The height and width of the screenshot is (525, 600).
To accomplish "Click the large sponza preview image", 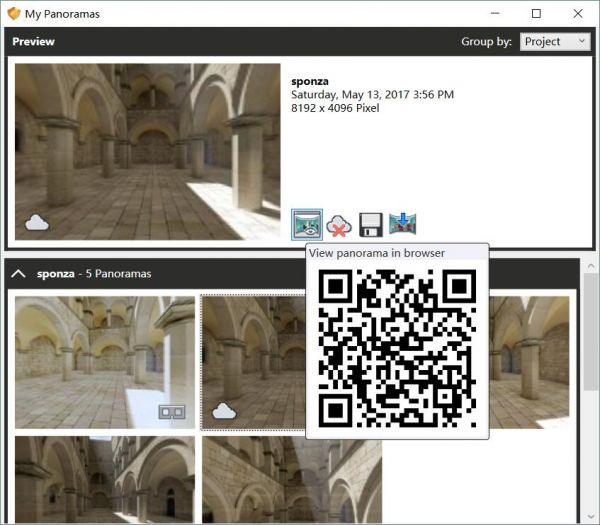I will pyautogui.click(x=148, y=152).
